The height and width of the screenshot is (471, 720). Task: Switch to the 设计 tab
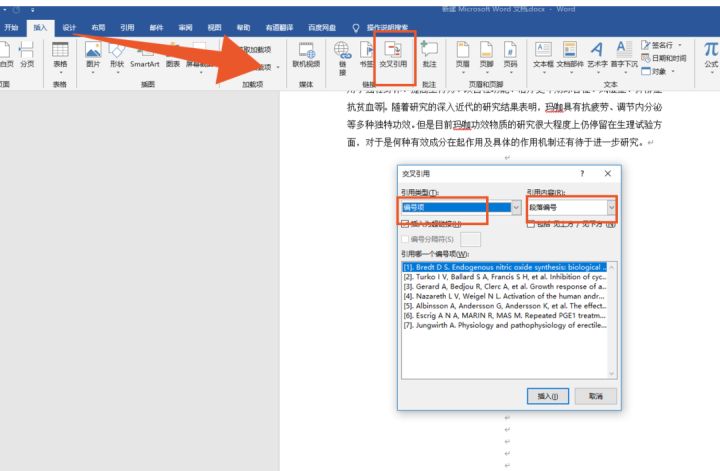tap(69, 28)
